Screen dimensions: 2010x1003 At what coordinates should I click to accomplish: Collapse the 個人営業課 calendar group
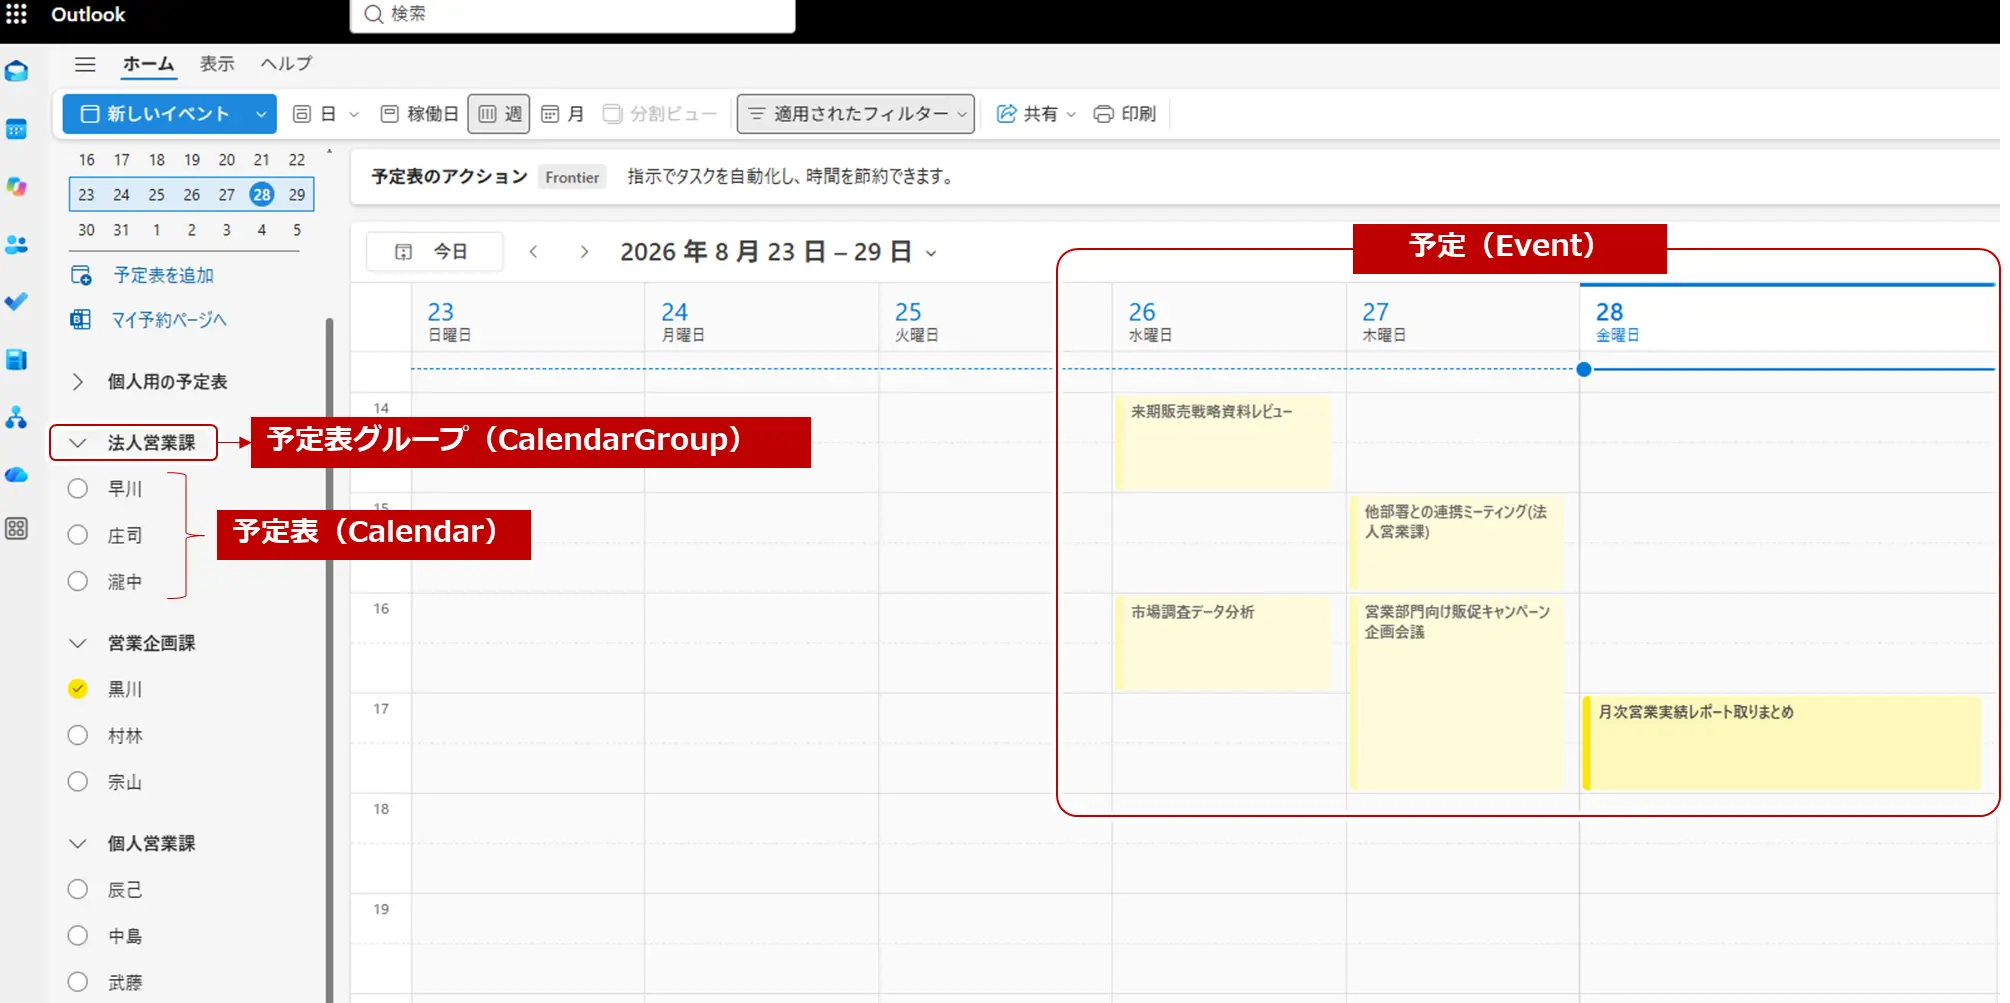78,844
